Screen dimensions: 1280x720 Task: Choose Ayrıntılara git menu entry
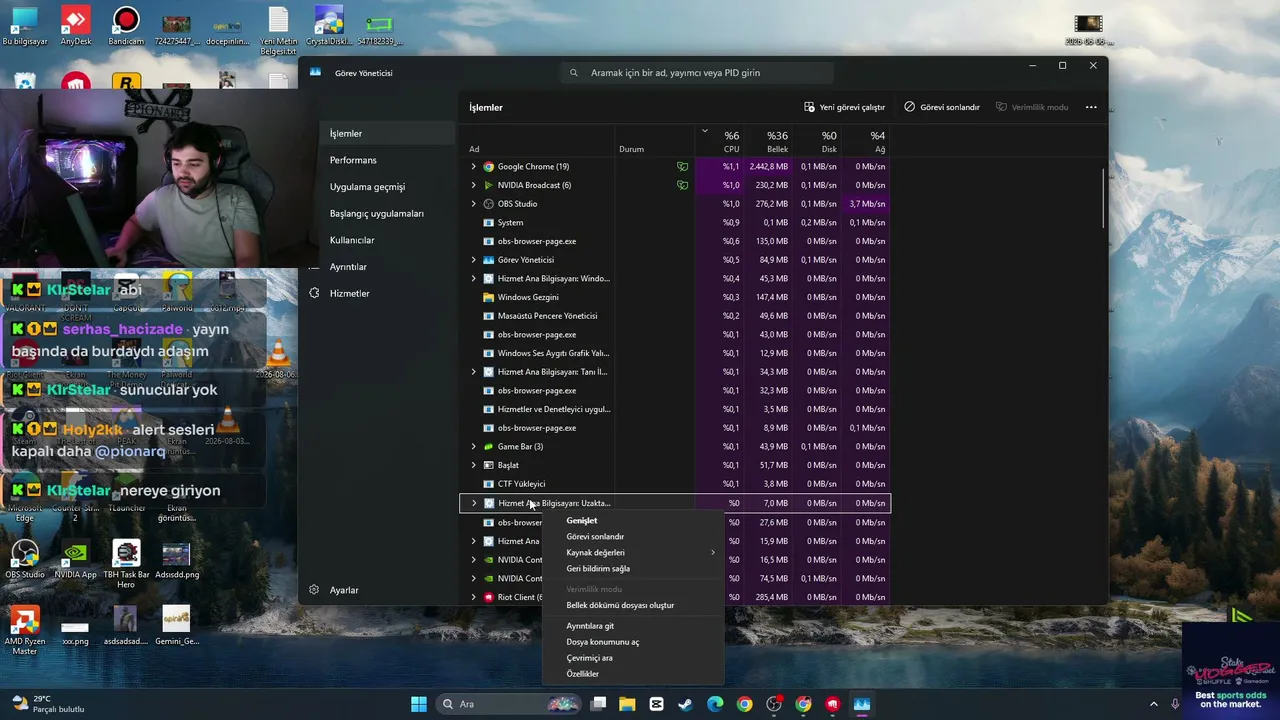(632, 626)
